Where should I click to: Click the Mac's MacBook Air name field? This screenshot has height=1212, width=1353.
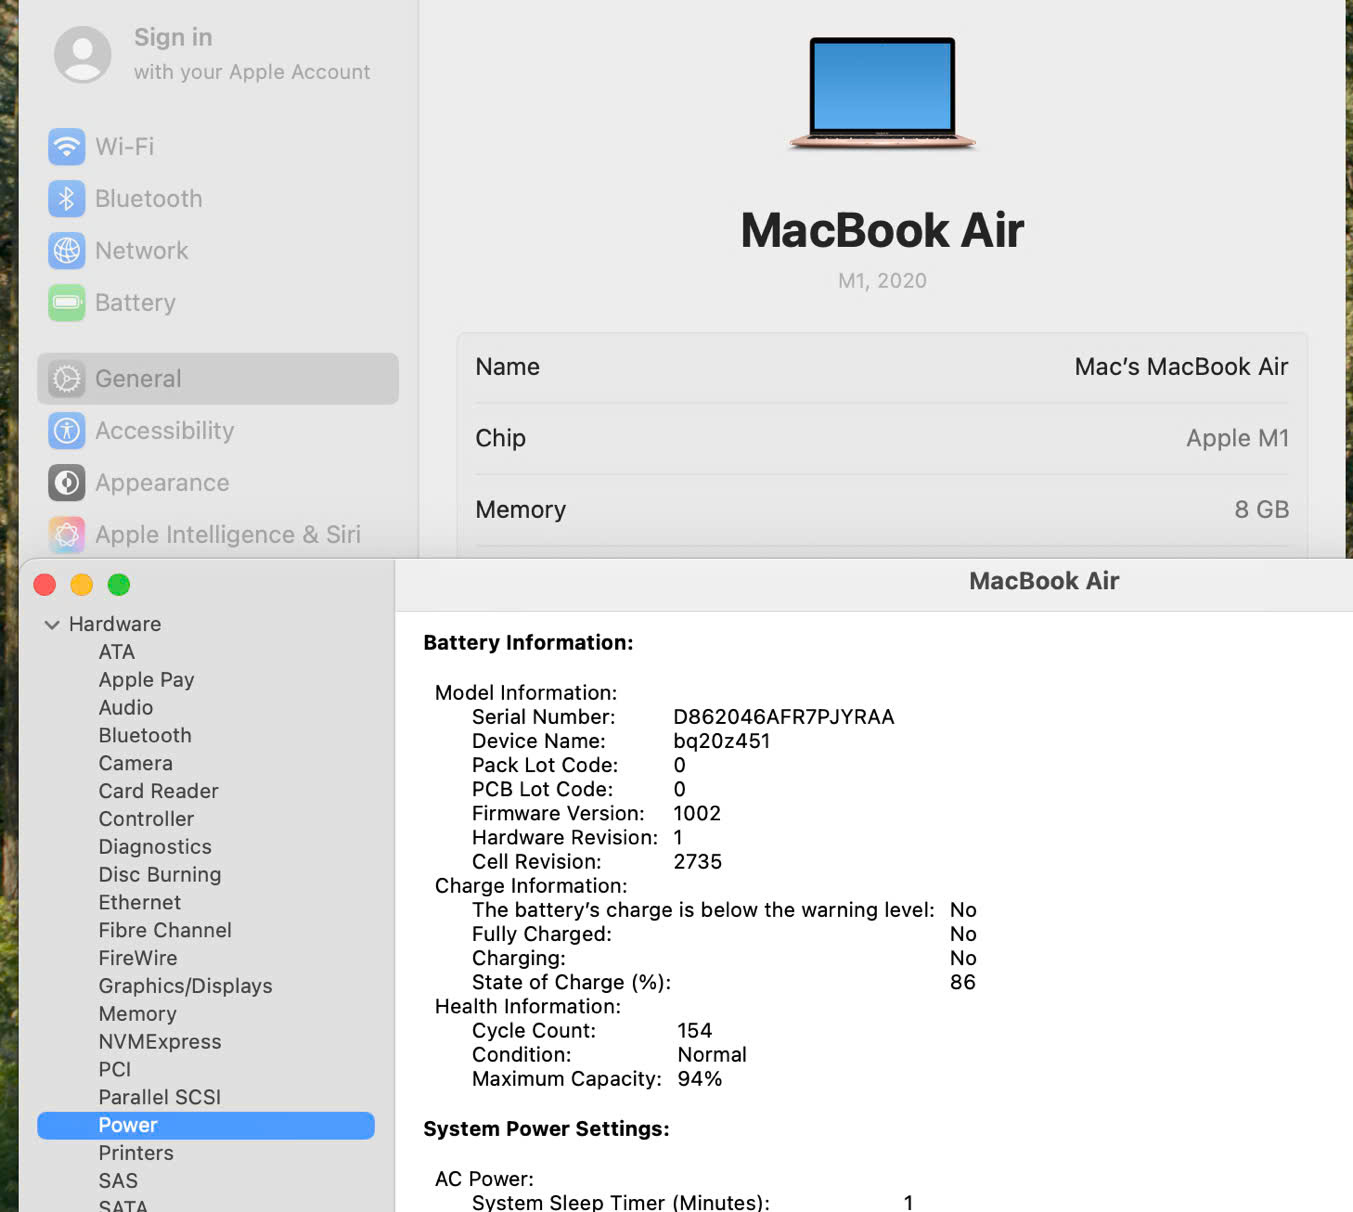tap(1180, 367)
